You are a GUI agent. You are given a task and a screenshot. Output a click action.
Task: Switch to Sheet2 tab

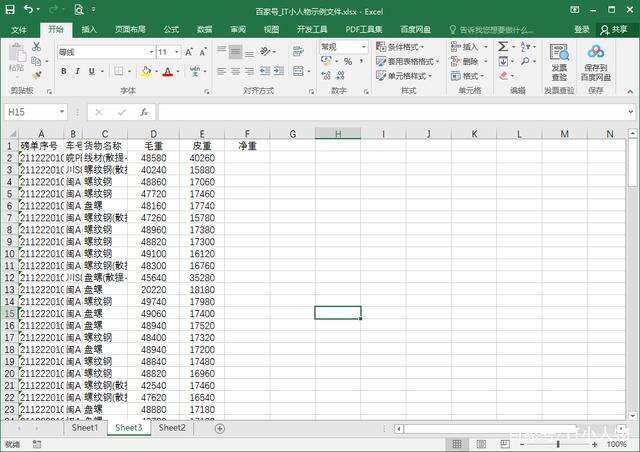click(x=172, y=428)
